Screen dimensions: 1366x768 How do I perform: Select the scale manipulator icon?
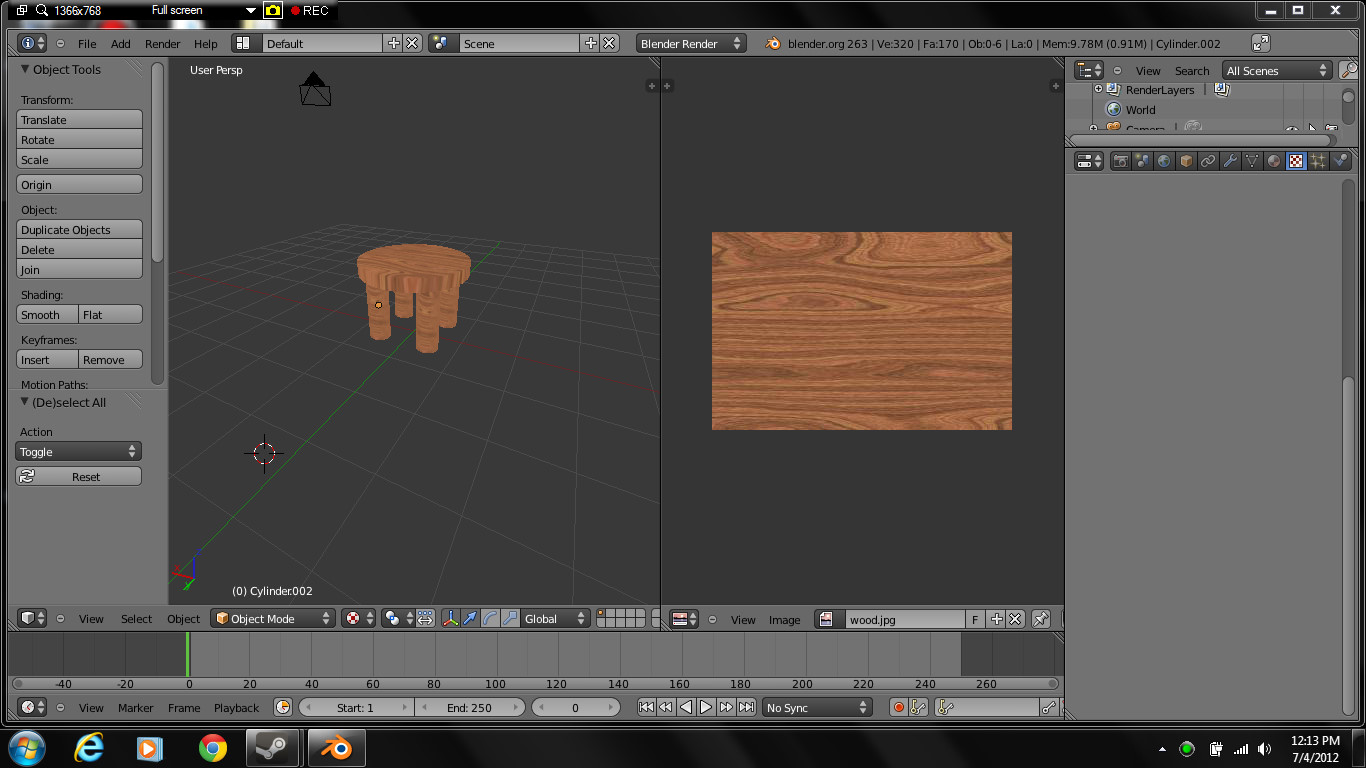(510, 619)
